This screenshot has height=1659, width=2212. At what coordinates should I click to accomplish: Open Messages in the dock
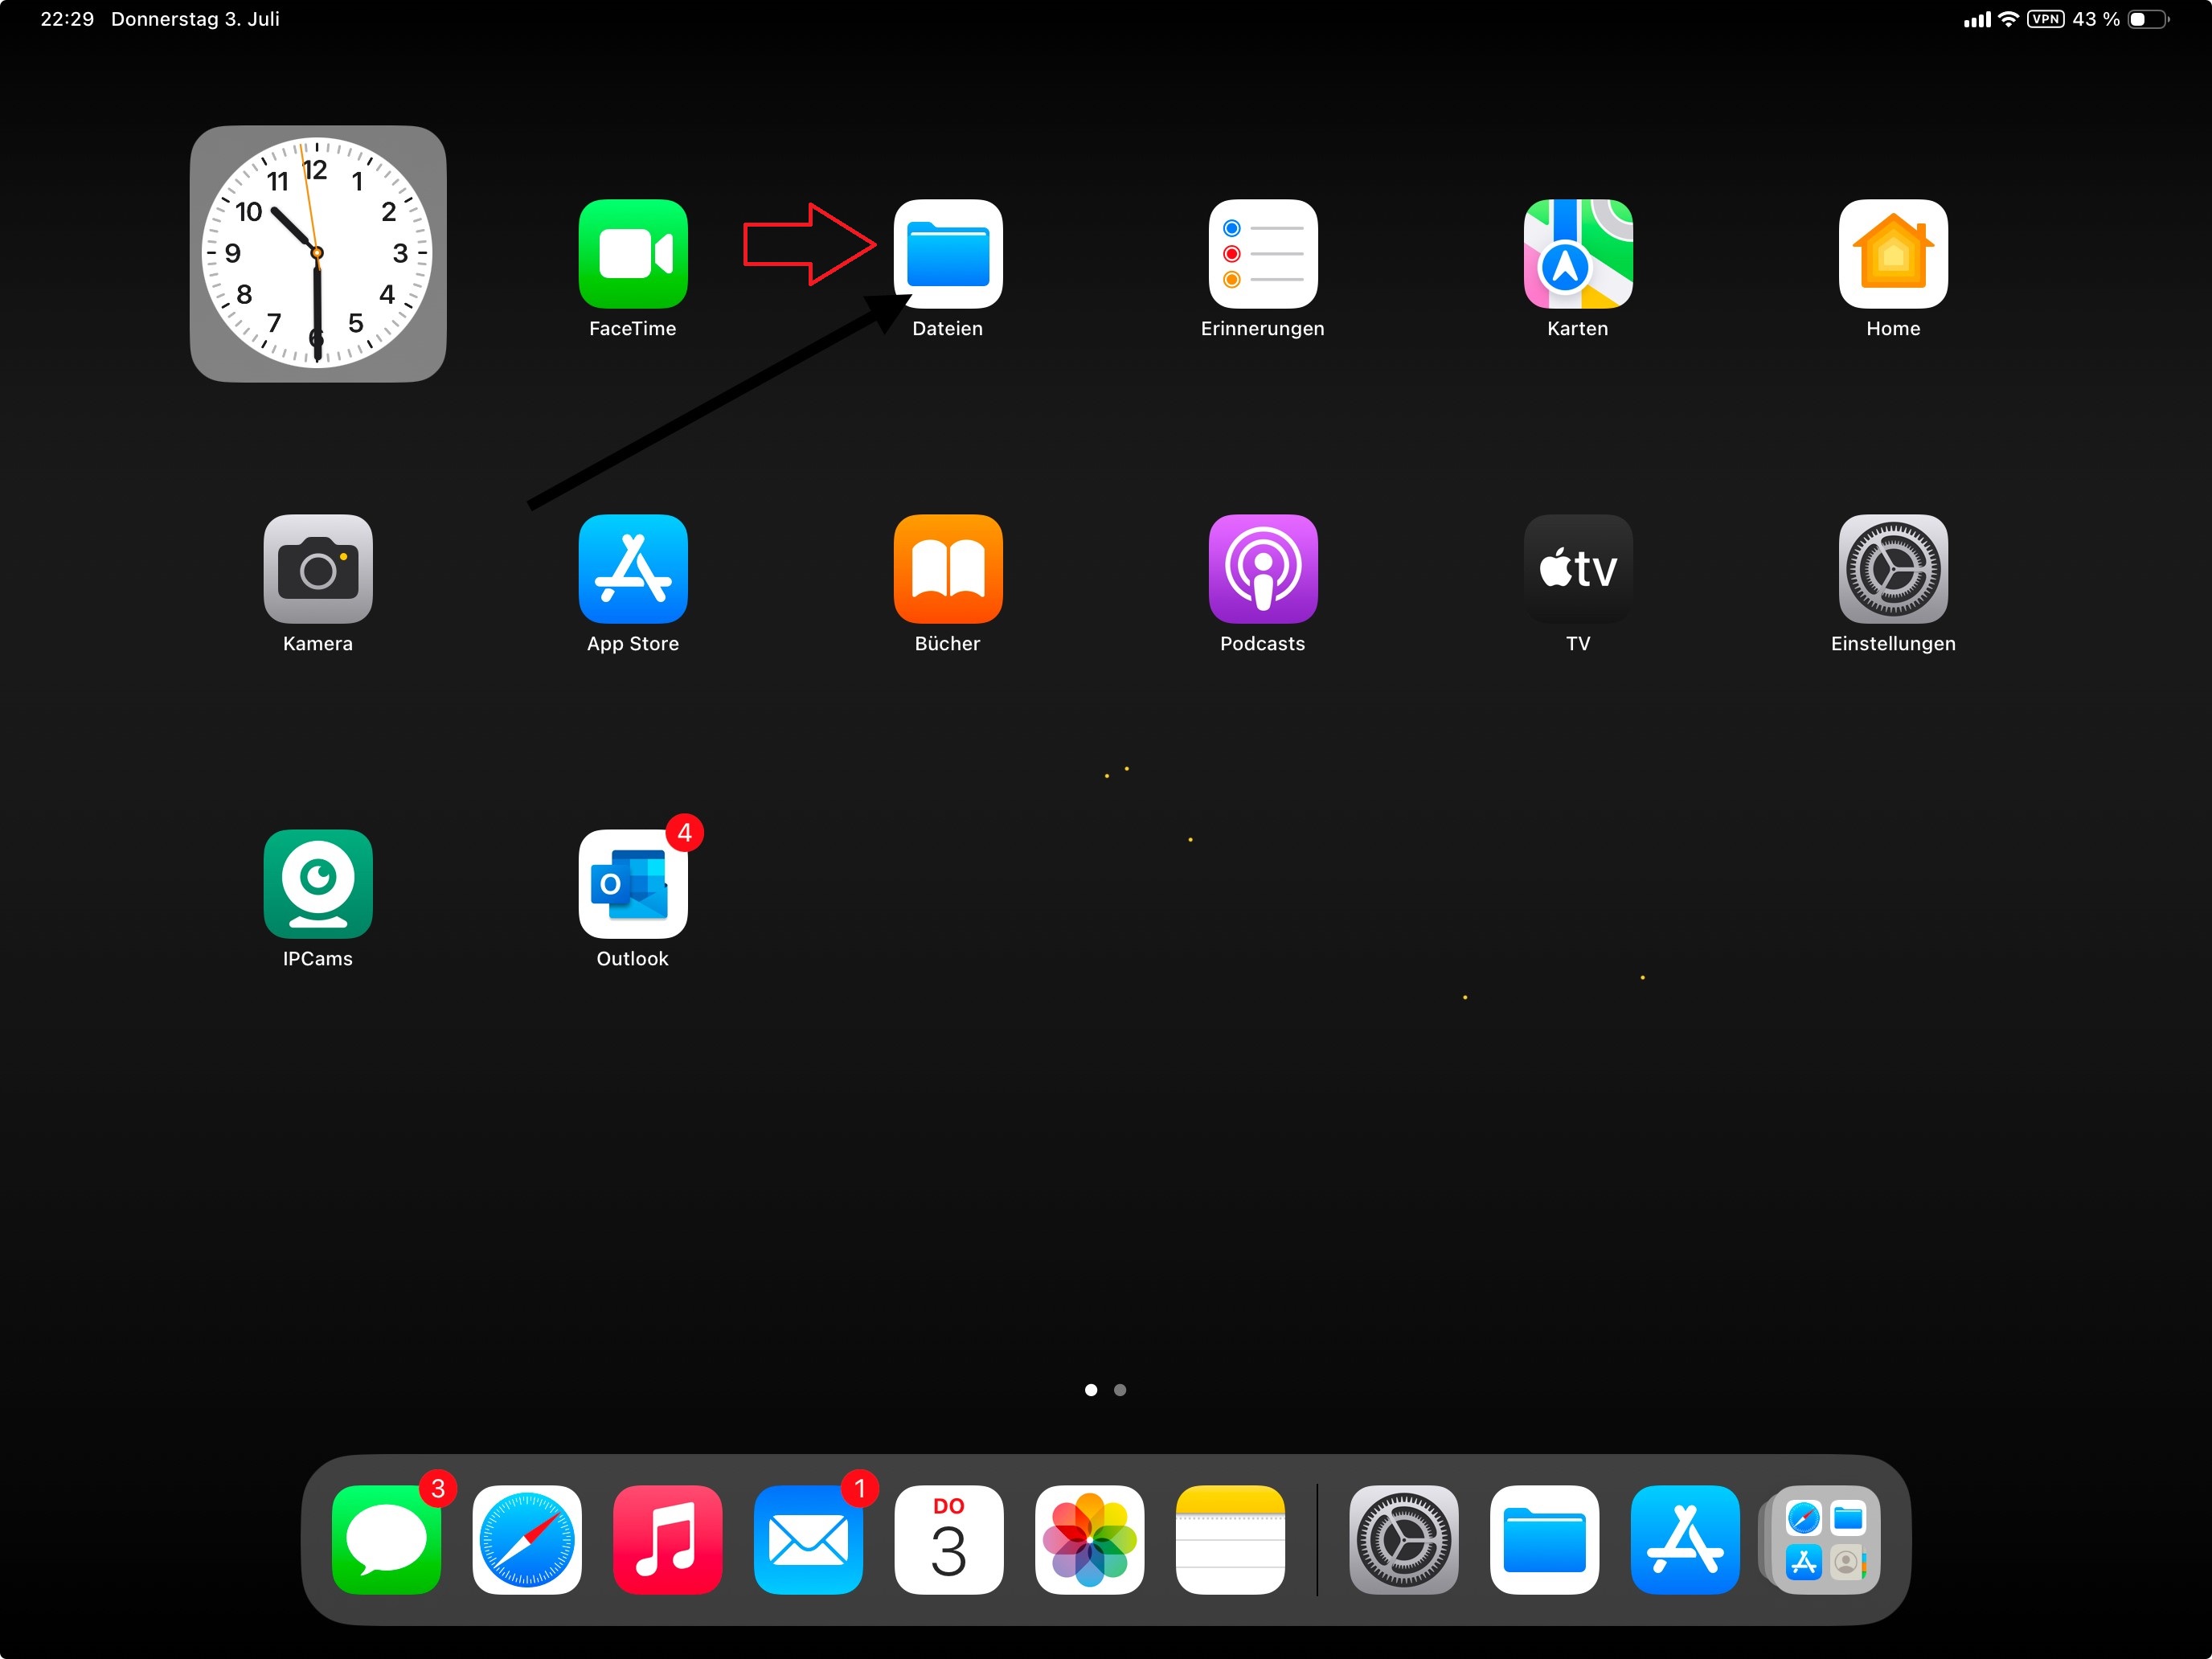tap(386, 1539)
